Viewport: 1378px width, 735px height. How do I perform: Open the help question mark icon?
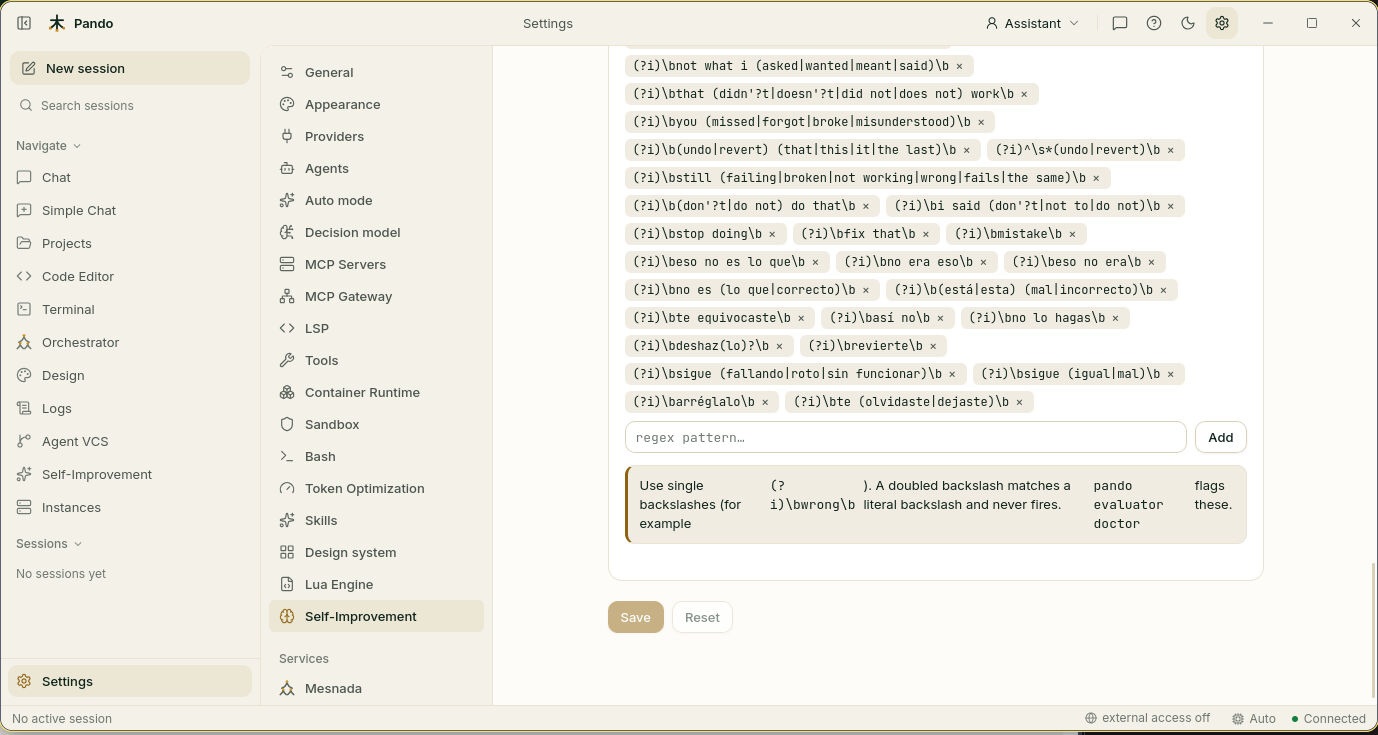pyautogui.click(x=1154, y=23)
